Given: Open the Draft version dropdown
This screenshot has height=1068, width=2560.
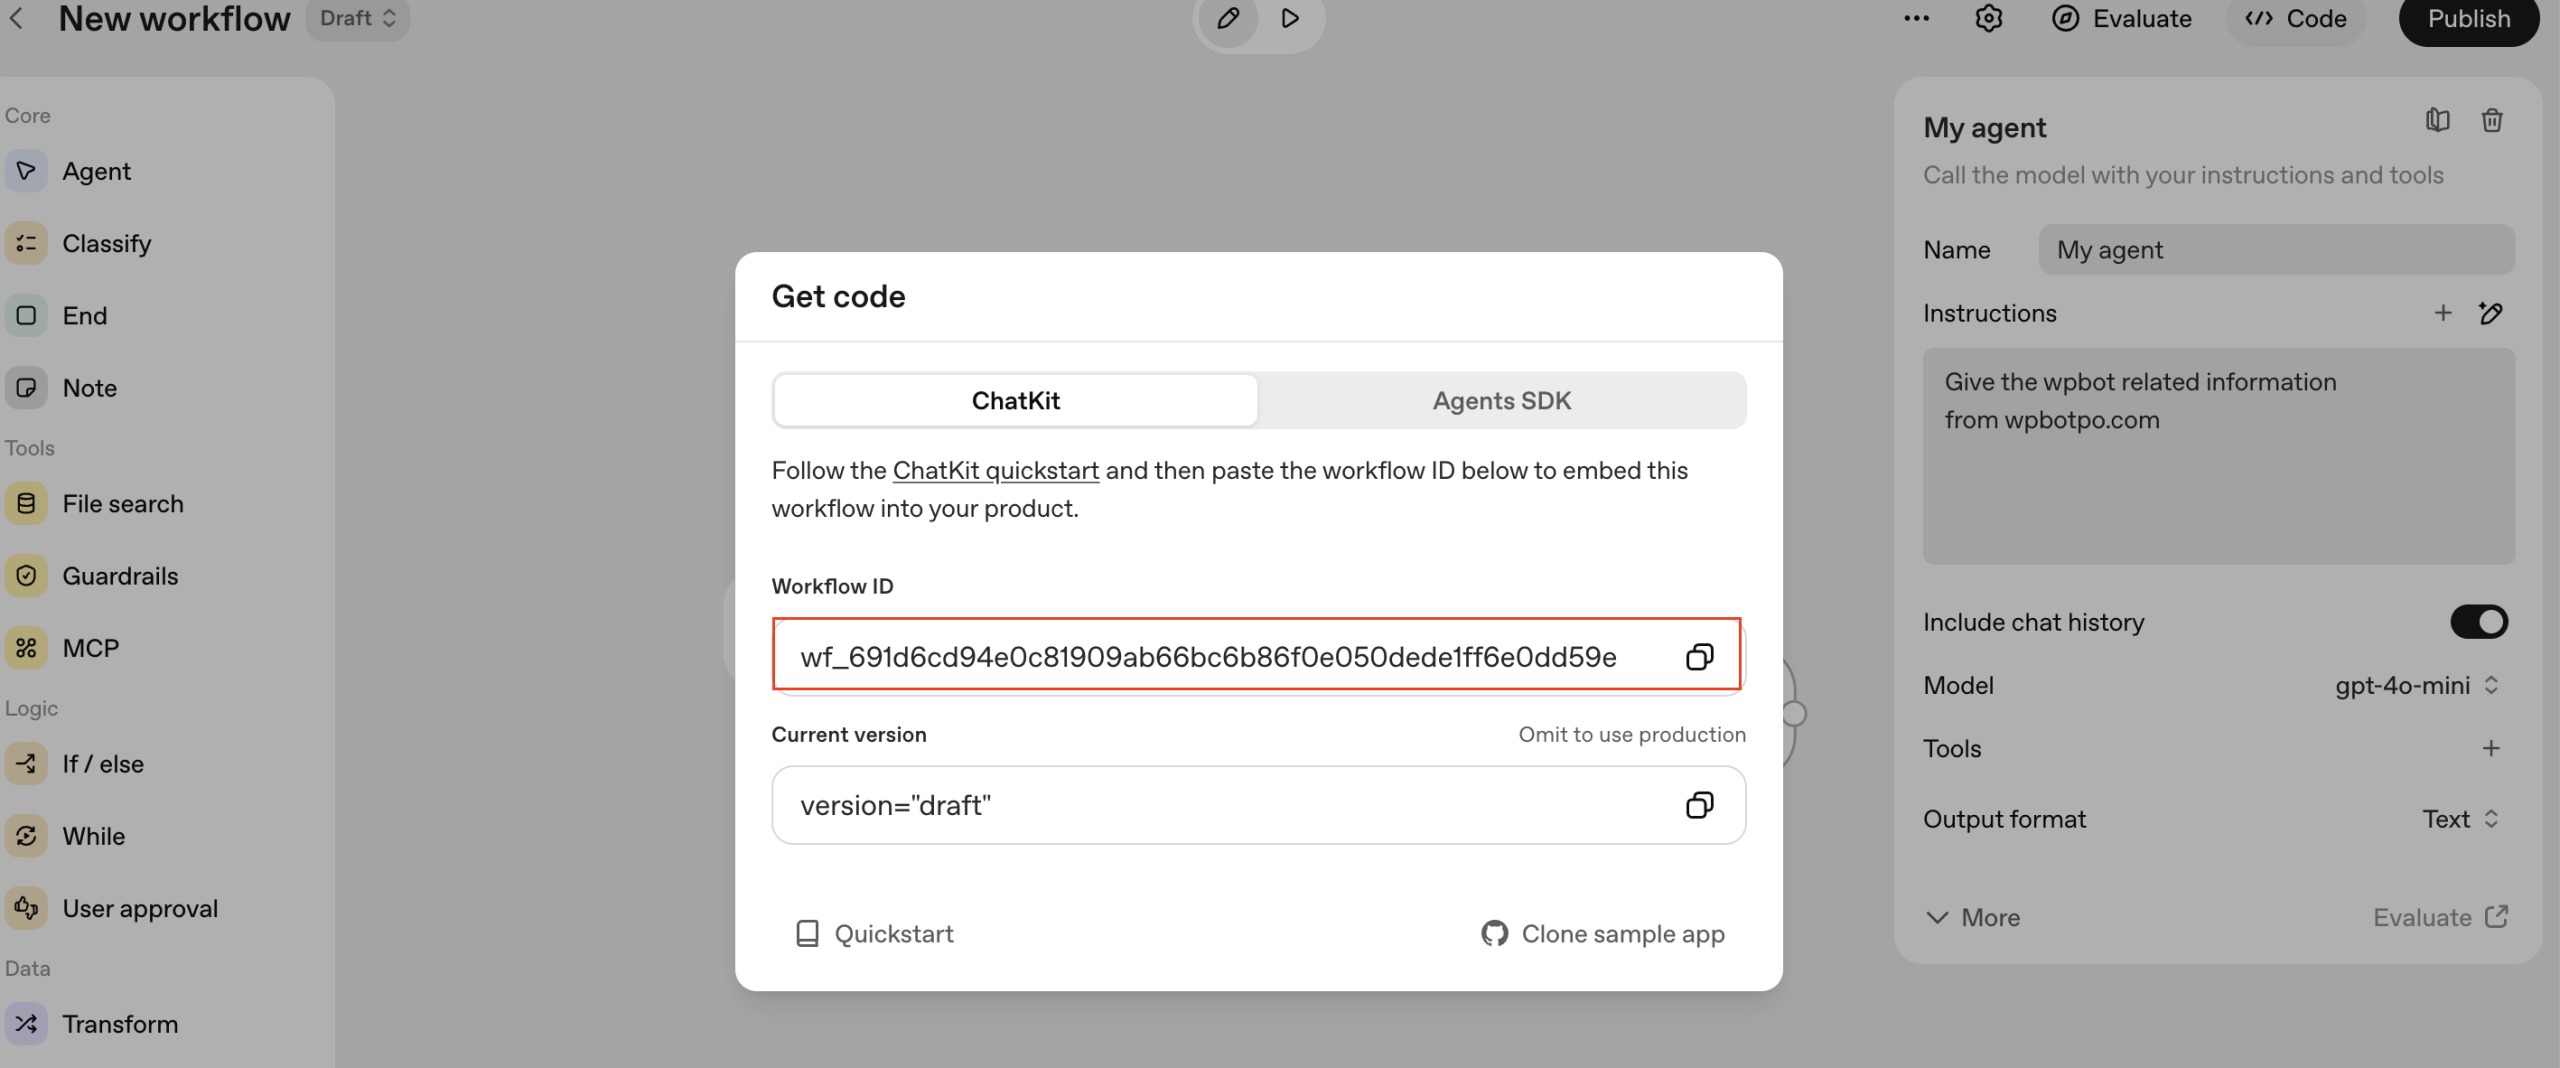Looking at the screenshot, I should point(357,19).
